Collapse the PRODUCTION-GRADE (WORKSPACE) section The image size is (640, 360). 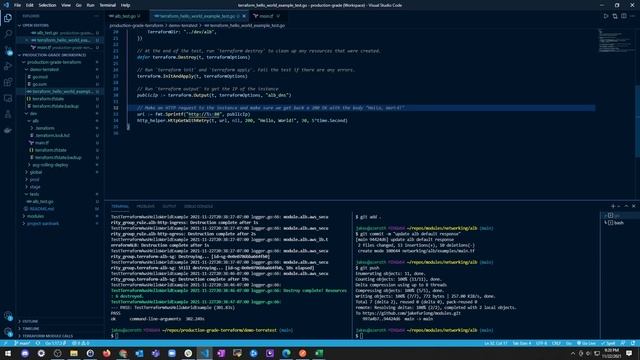click(x=54, y=55)
